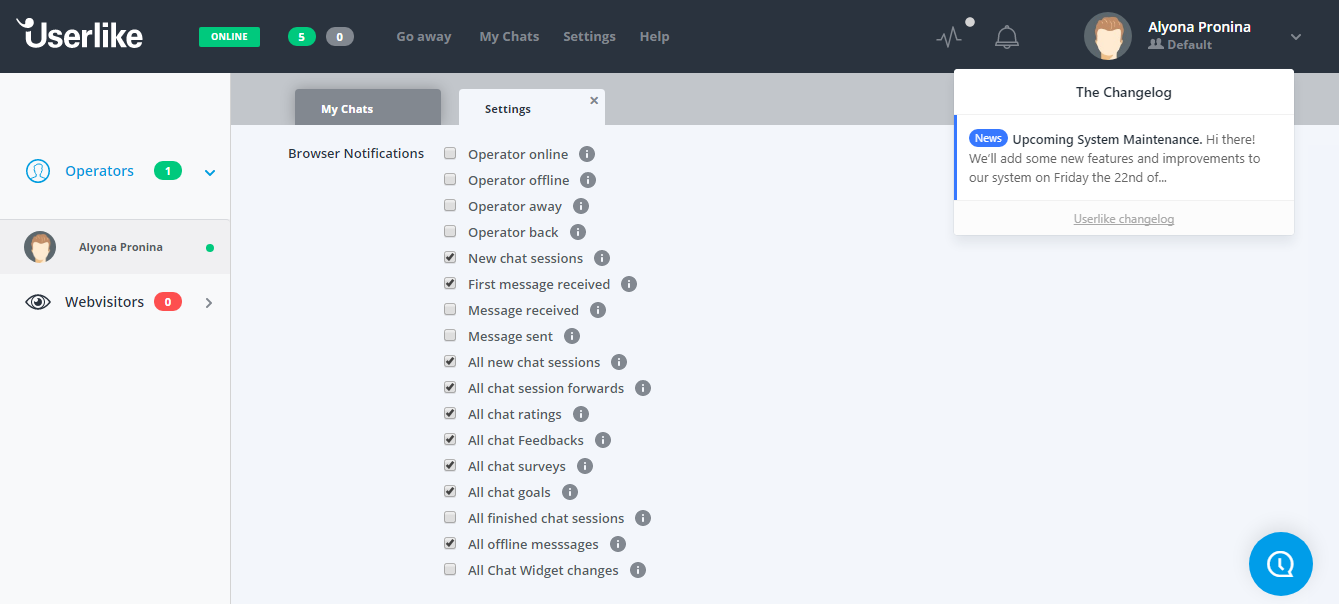
Task: Open the Upcoming System Maintenance news item
Action: 1124,158
